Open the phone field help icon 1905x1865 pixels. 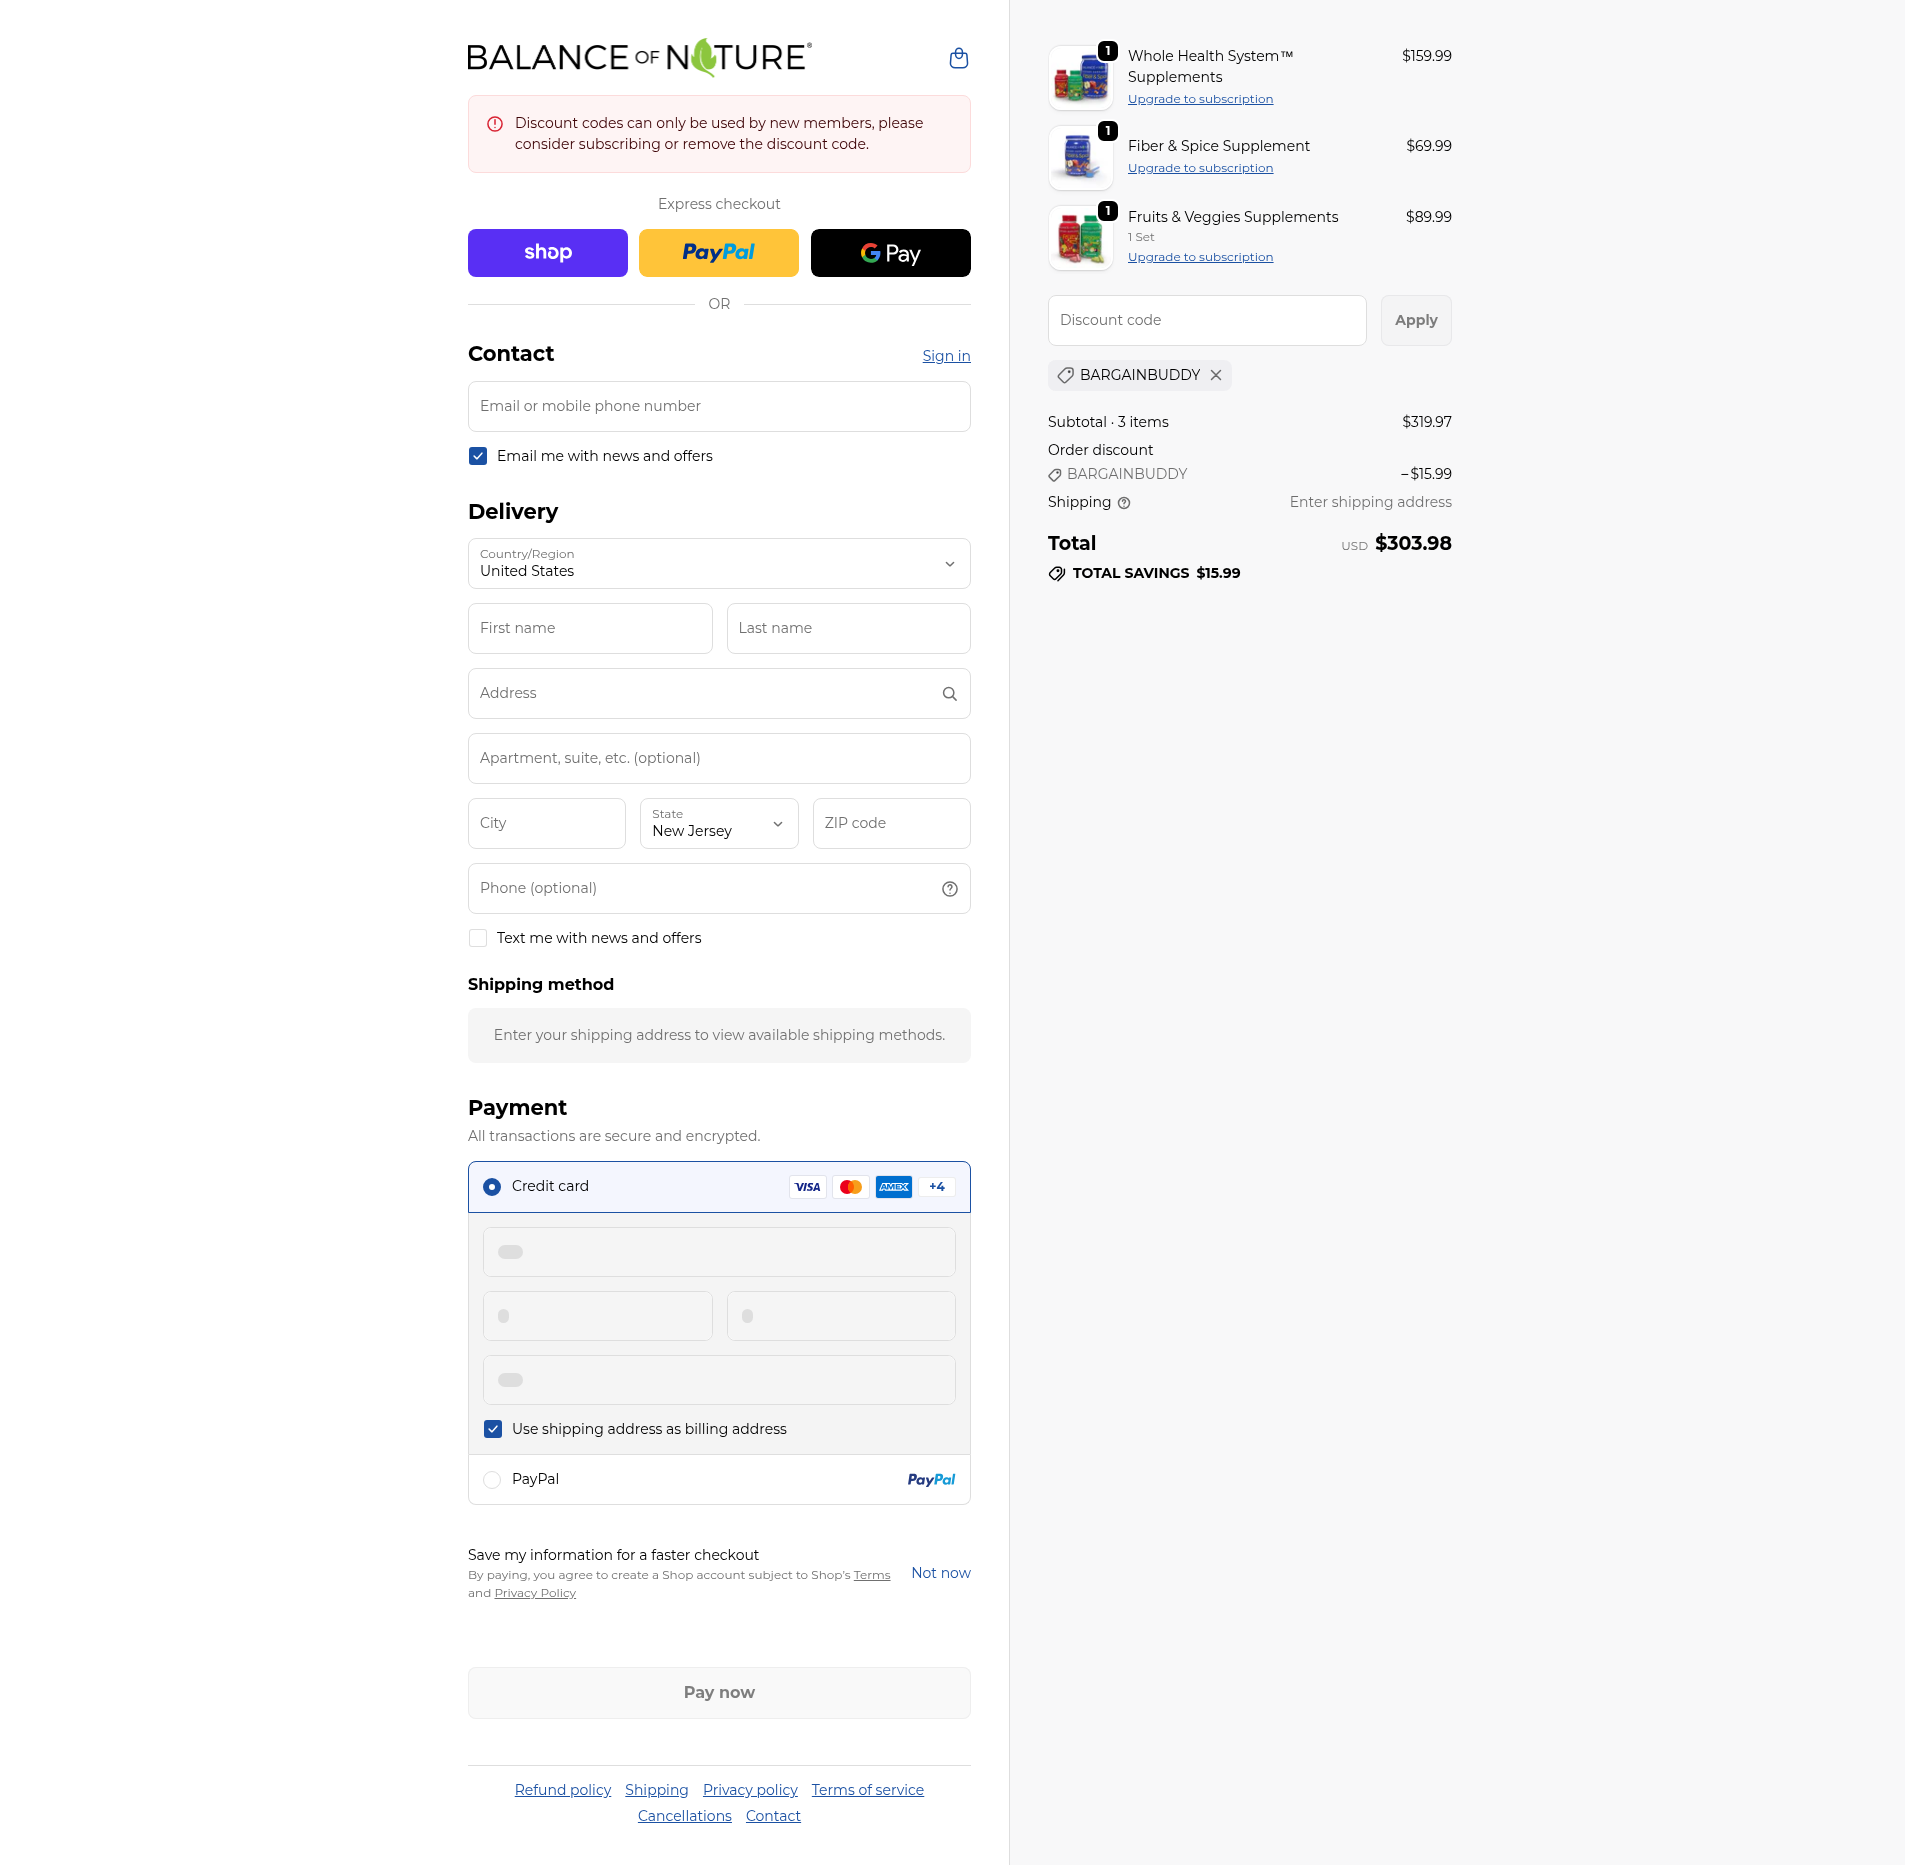click(949, 889)
